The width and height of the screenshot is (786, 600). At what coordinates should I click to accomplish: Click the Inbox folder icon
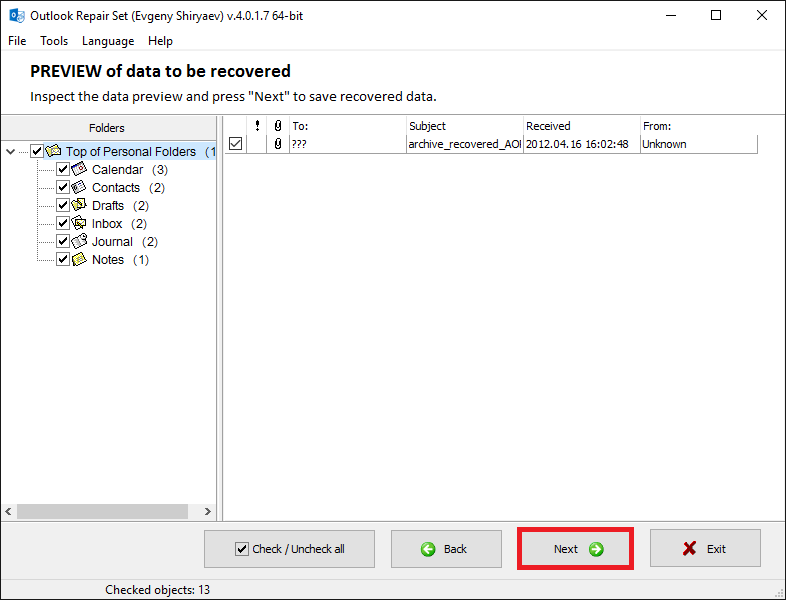[x=79, y=223]
